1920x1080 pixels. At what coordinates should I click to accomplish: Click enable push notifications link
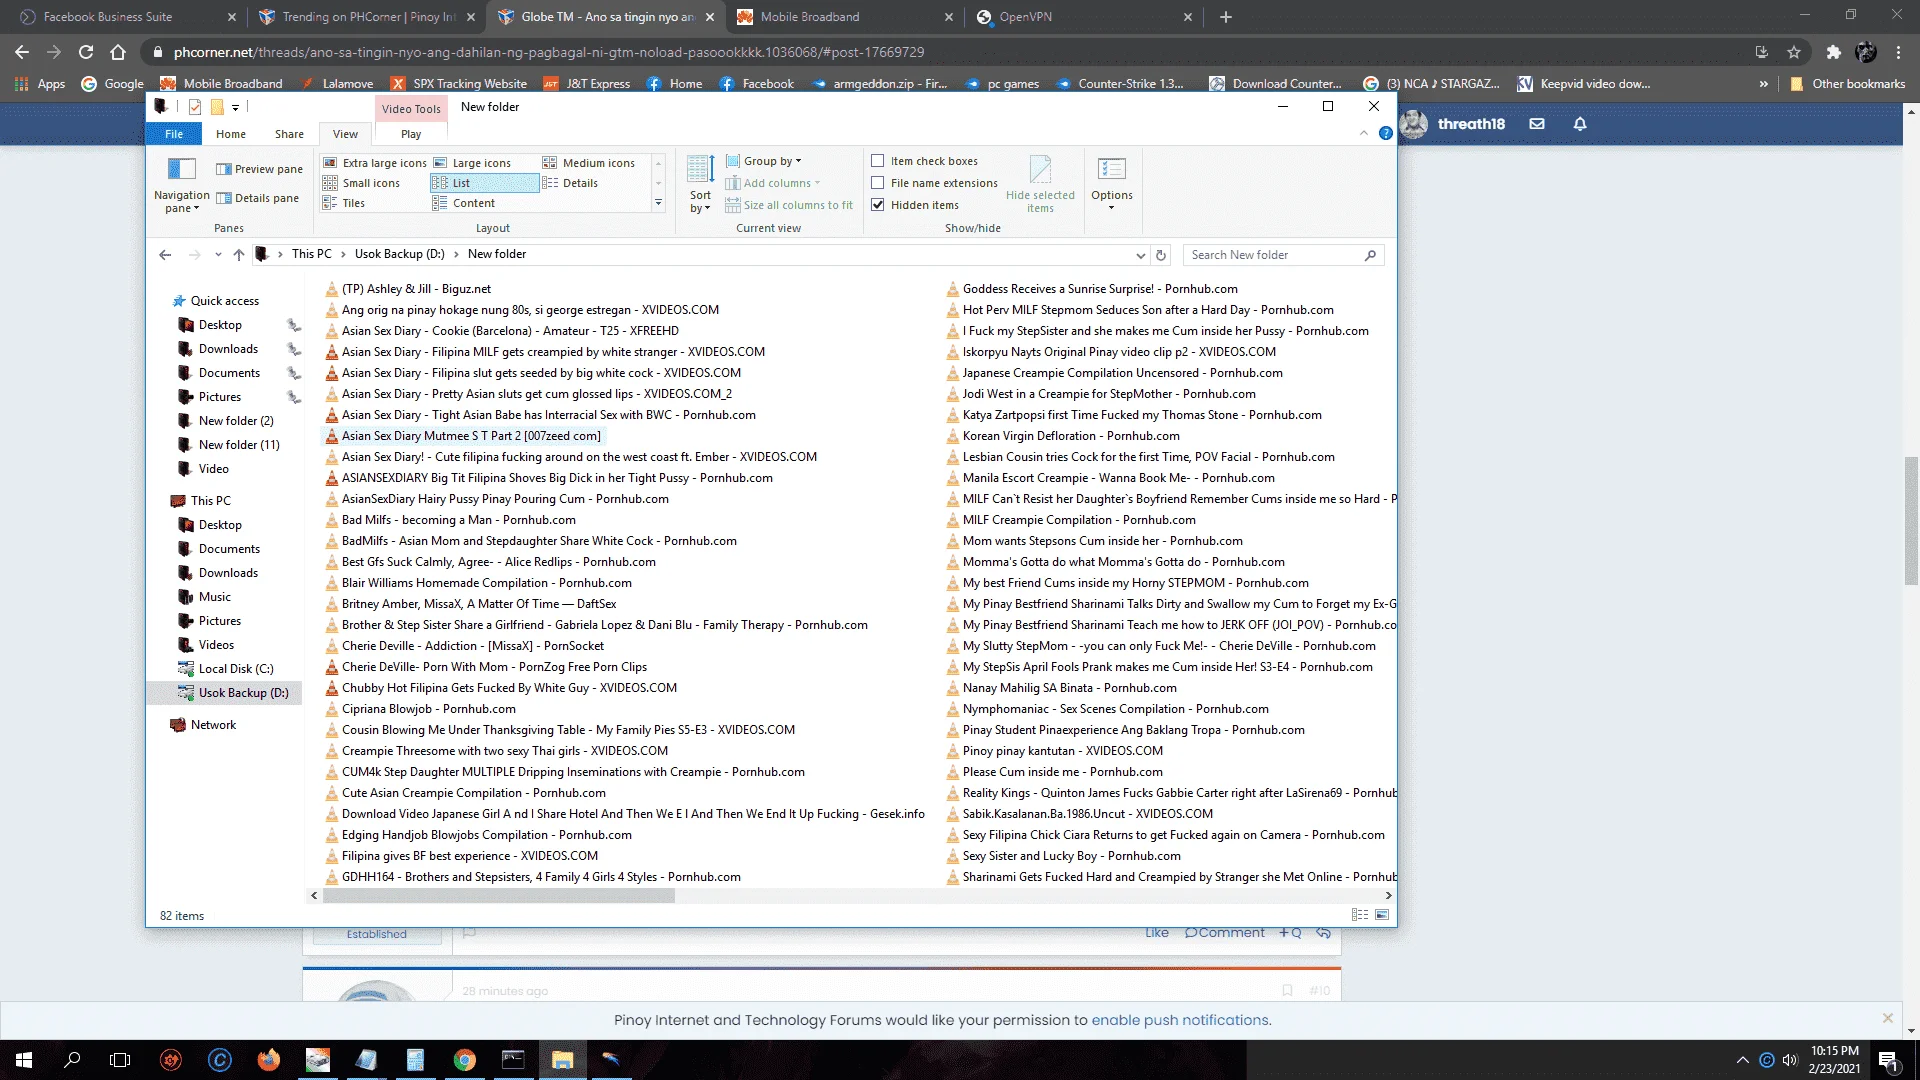coord(1180,1020)
